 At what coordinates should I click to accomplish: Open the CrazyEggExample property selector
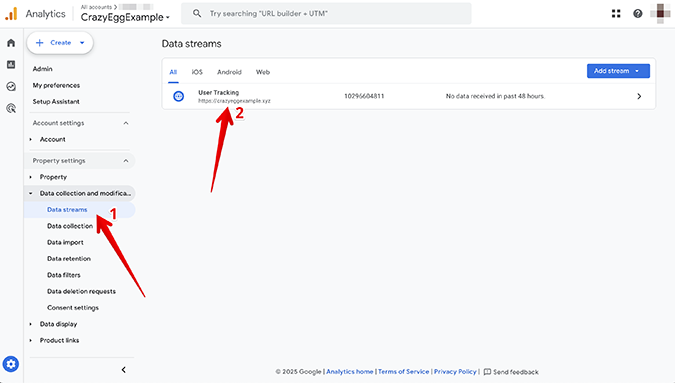click(x=125, y=17)
